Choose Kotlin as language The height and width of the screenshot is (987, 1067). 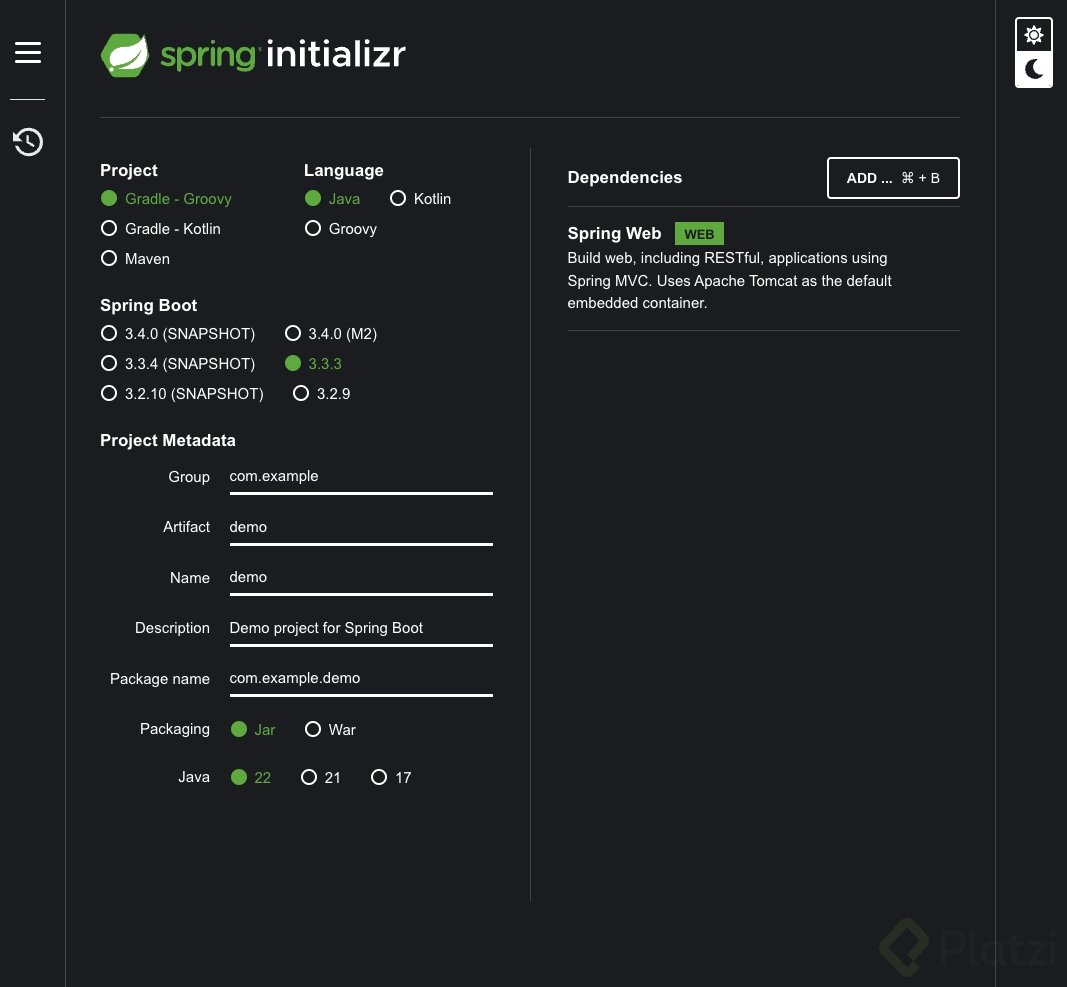421,199
